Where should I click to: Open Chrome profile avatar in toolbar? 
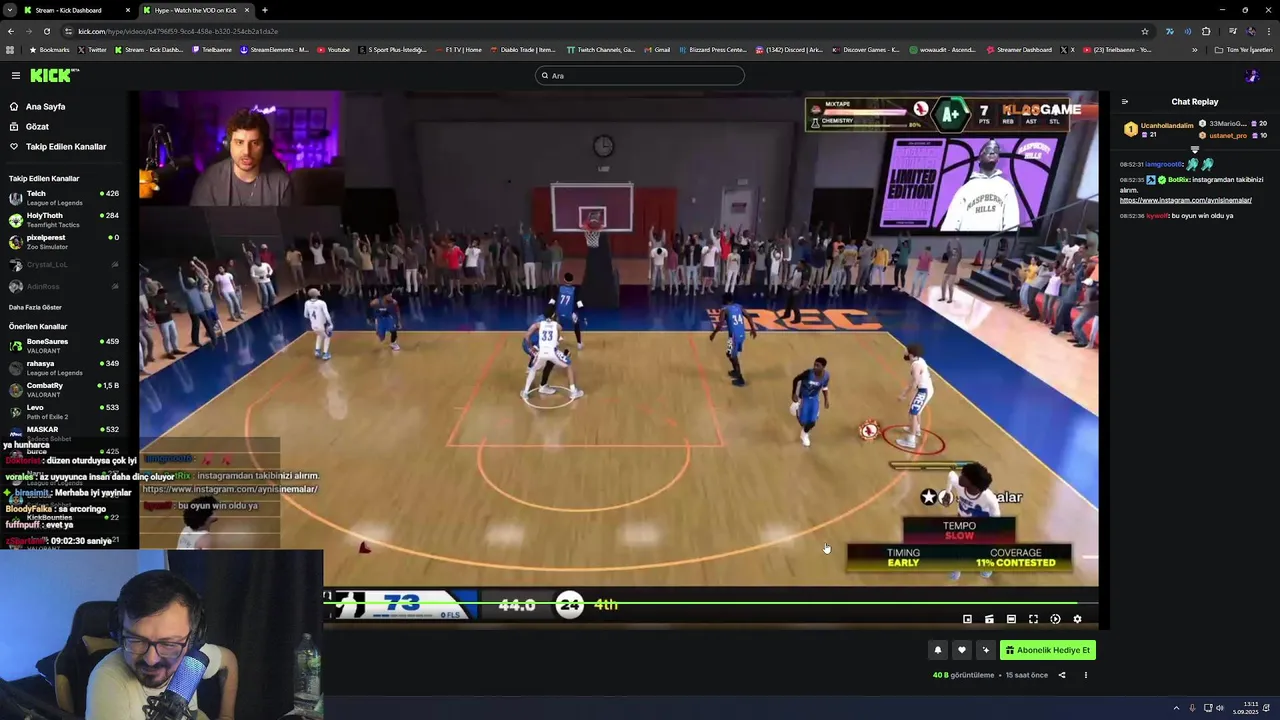click(x=1251, y=31)
